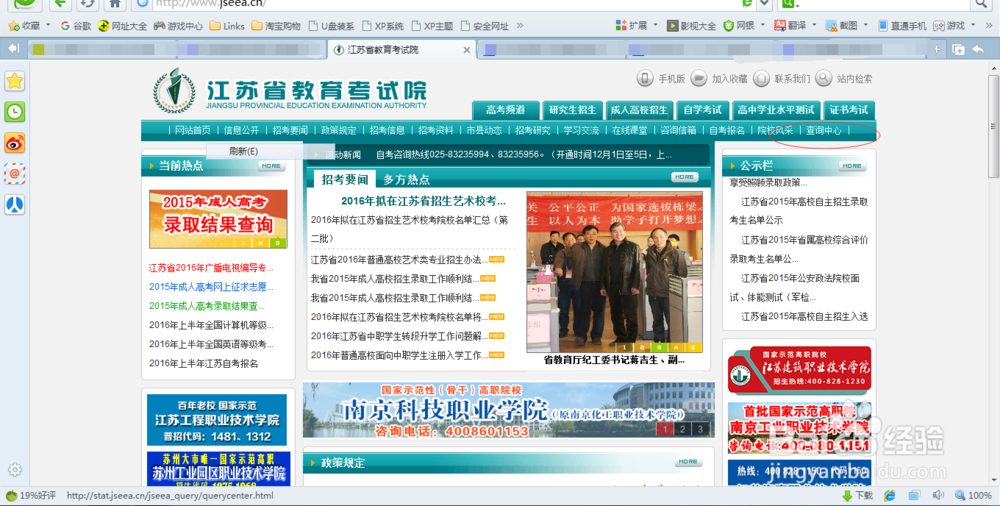Open 2015年成人高考录取结果查询 banner
Viewport: 1000px width, 506px height.
click(218, 219)
